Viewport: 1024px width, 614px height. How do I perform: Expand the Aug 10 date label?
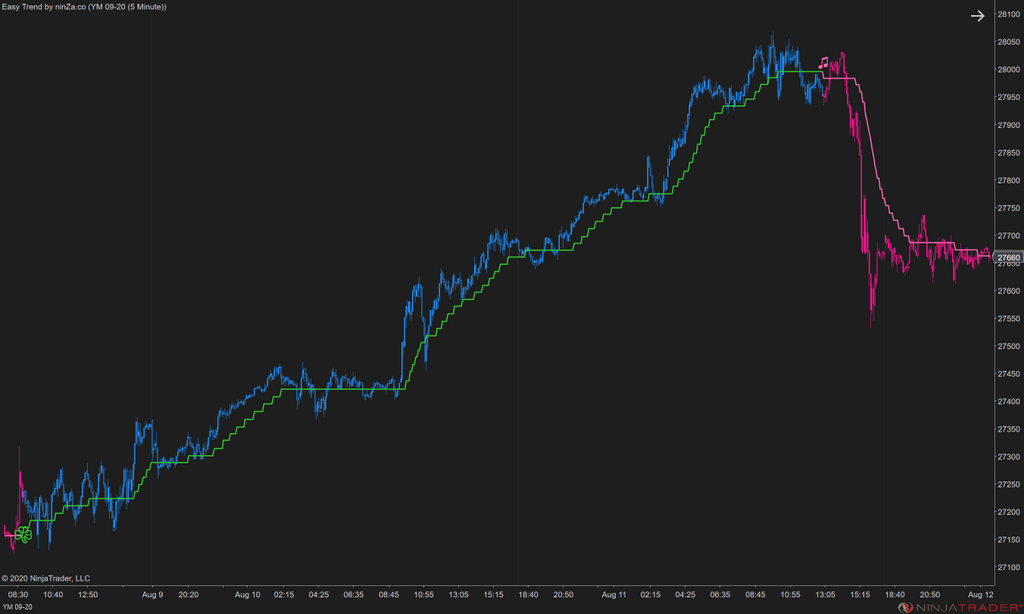246,593
